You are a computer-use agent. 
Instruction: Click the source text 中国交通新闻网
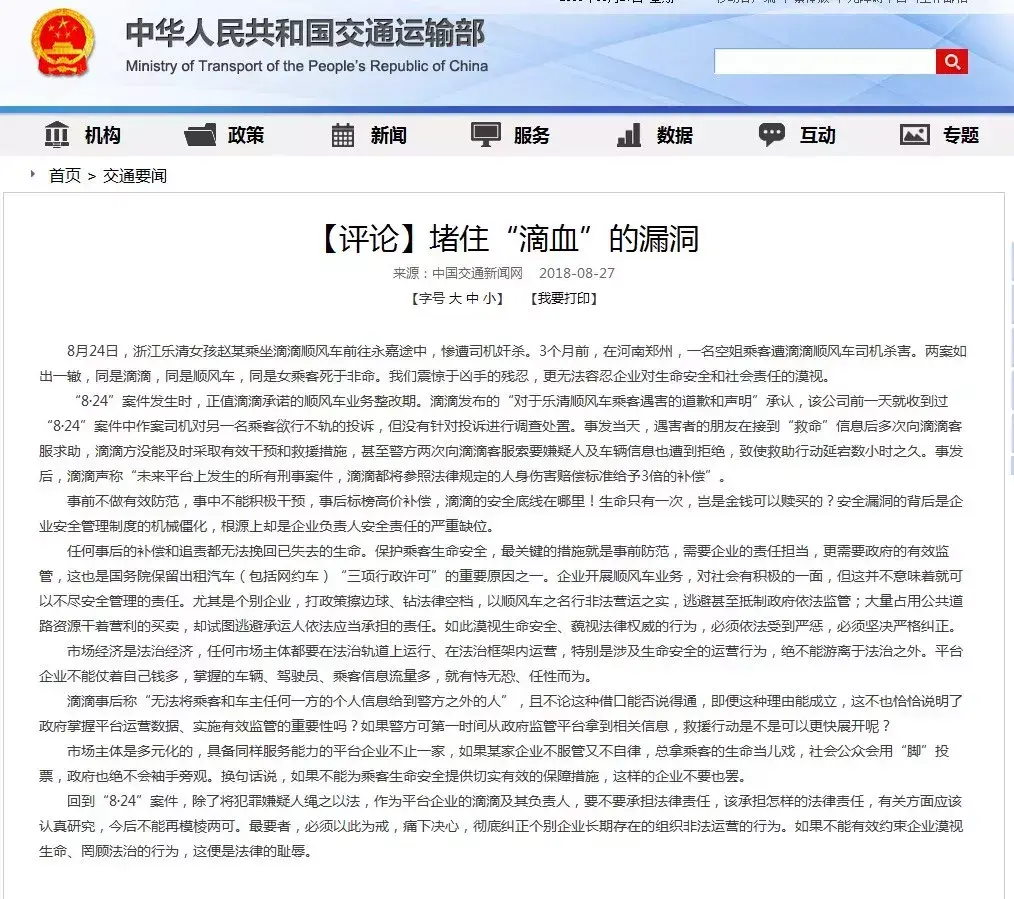477,273
